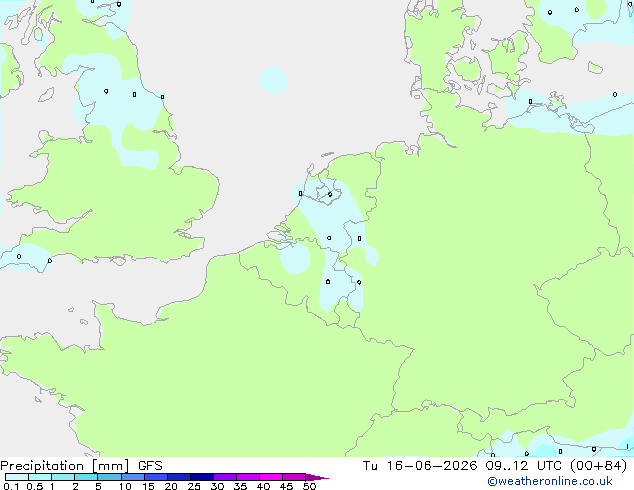Click the isolated round precipitation patch over the North Sea
Screen dimensions: 634x490
point(274,80)
